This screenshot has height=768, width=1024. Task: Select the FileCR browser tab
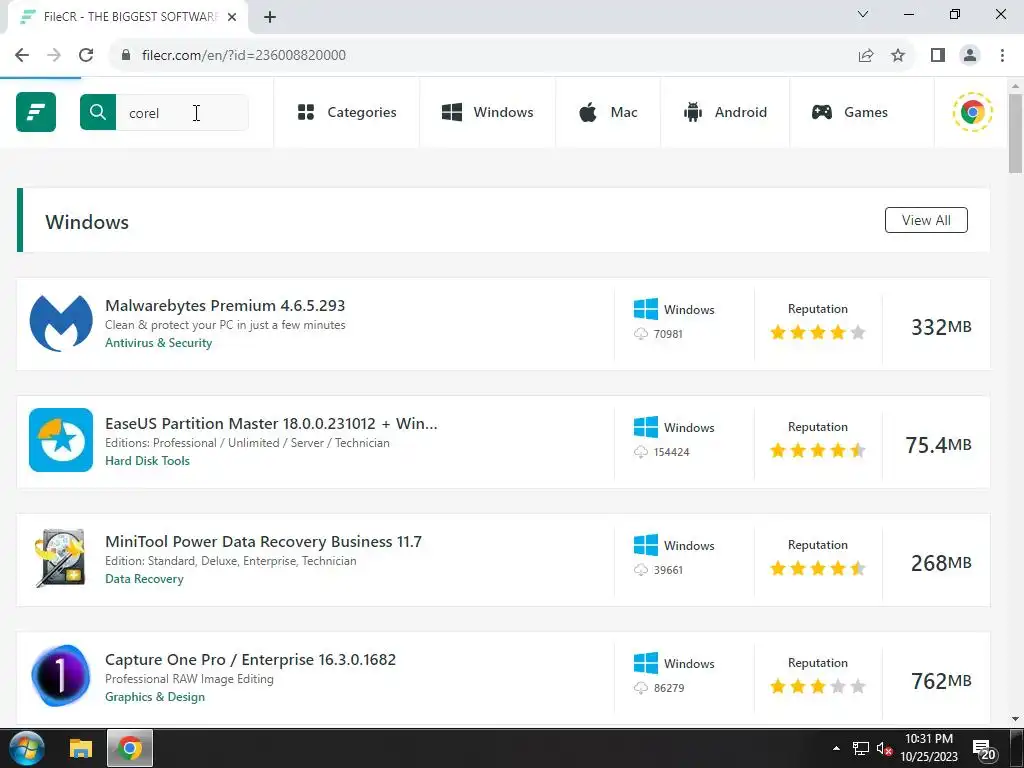[x=127, y=17]
